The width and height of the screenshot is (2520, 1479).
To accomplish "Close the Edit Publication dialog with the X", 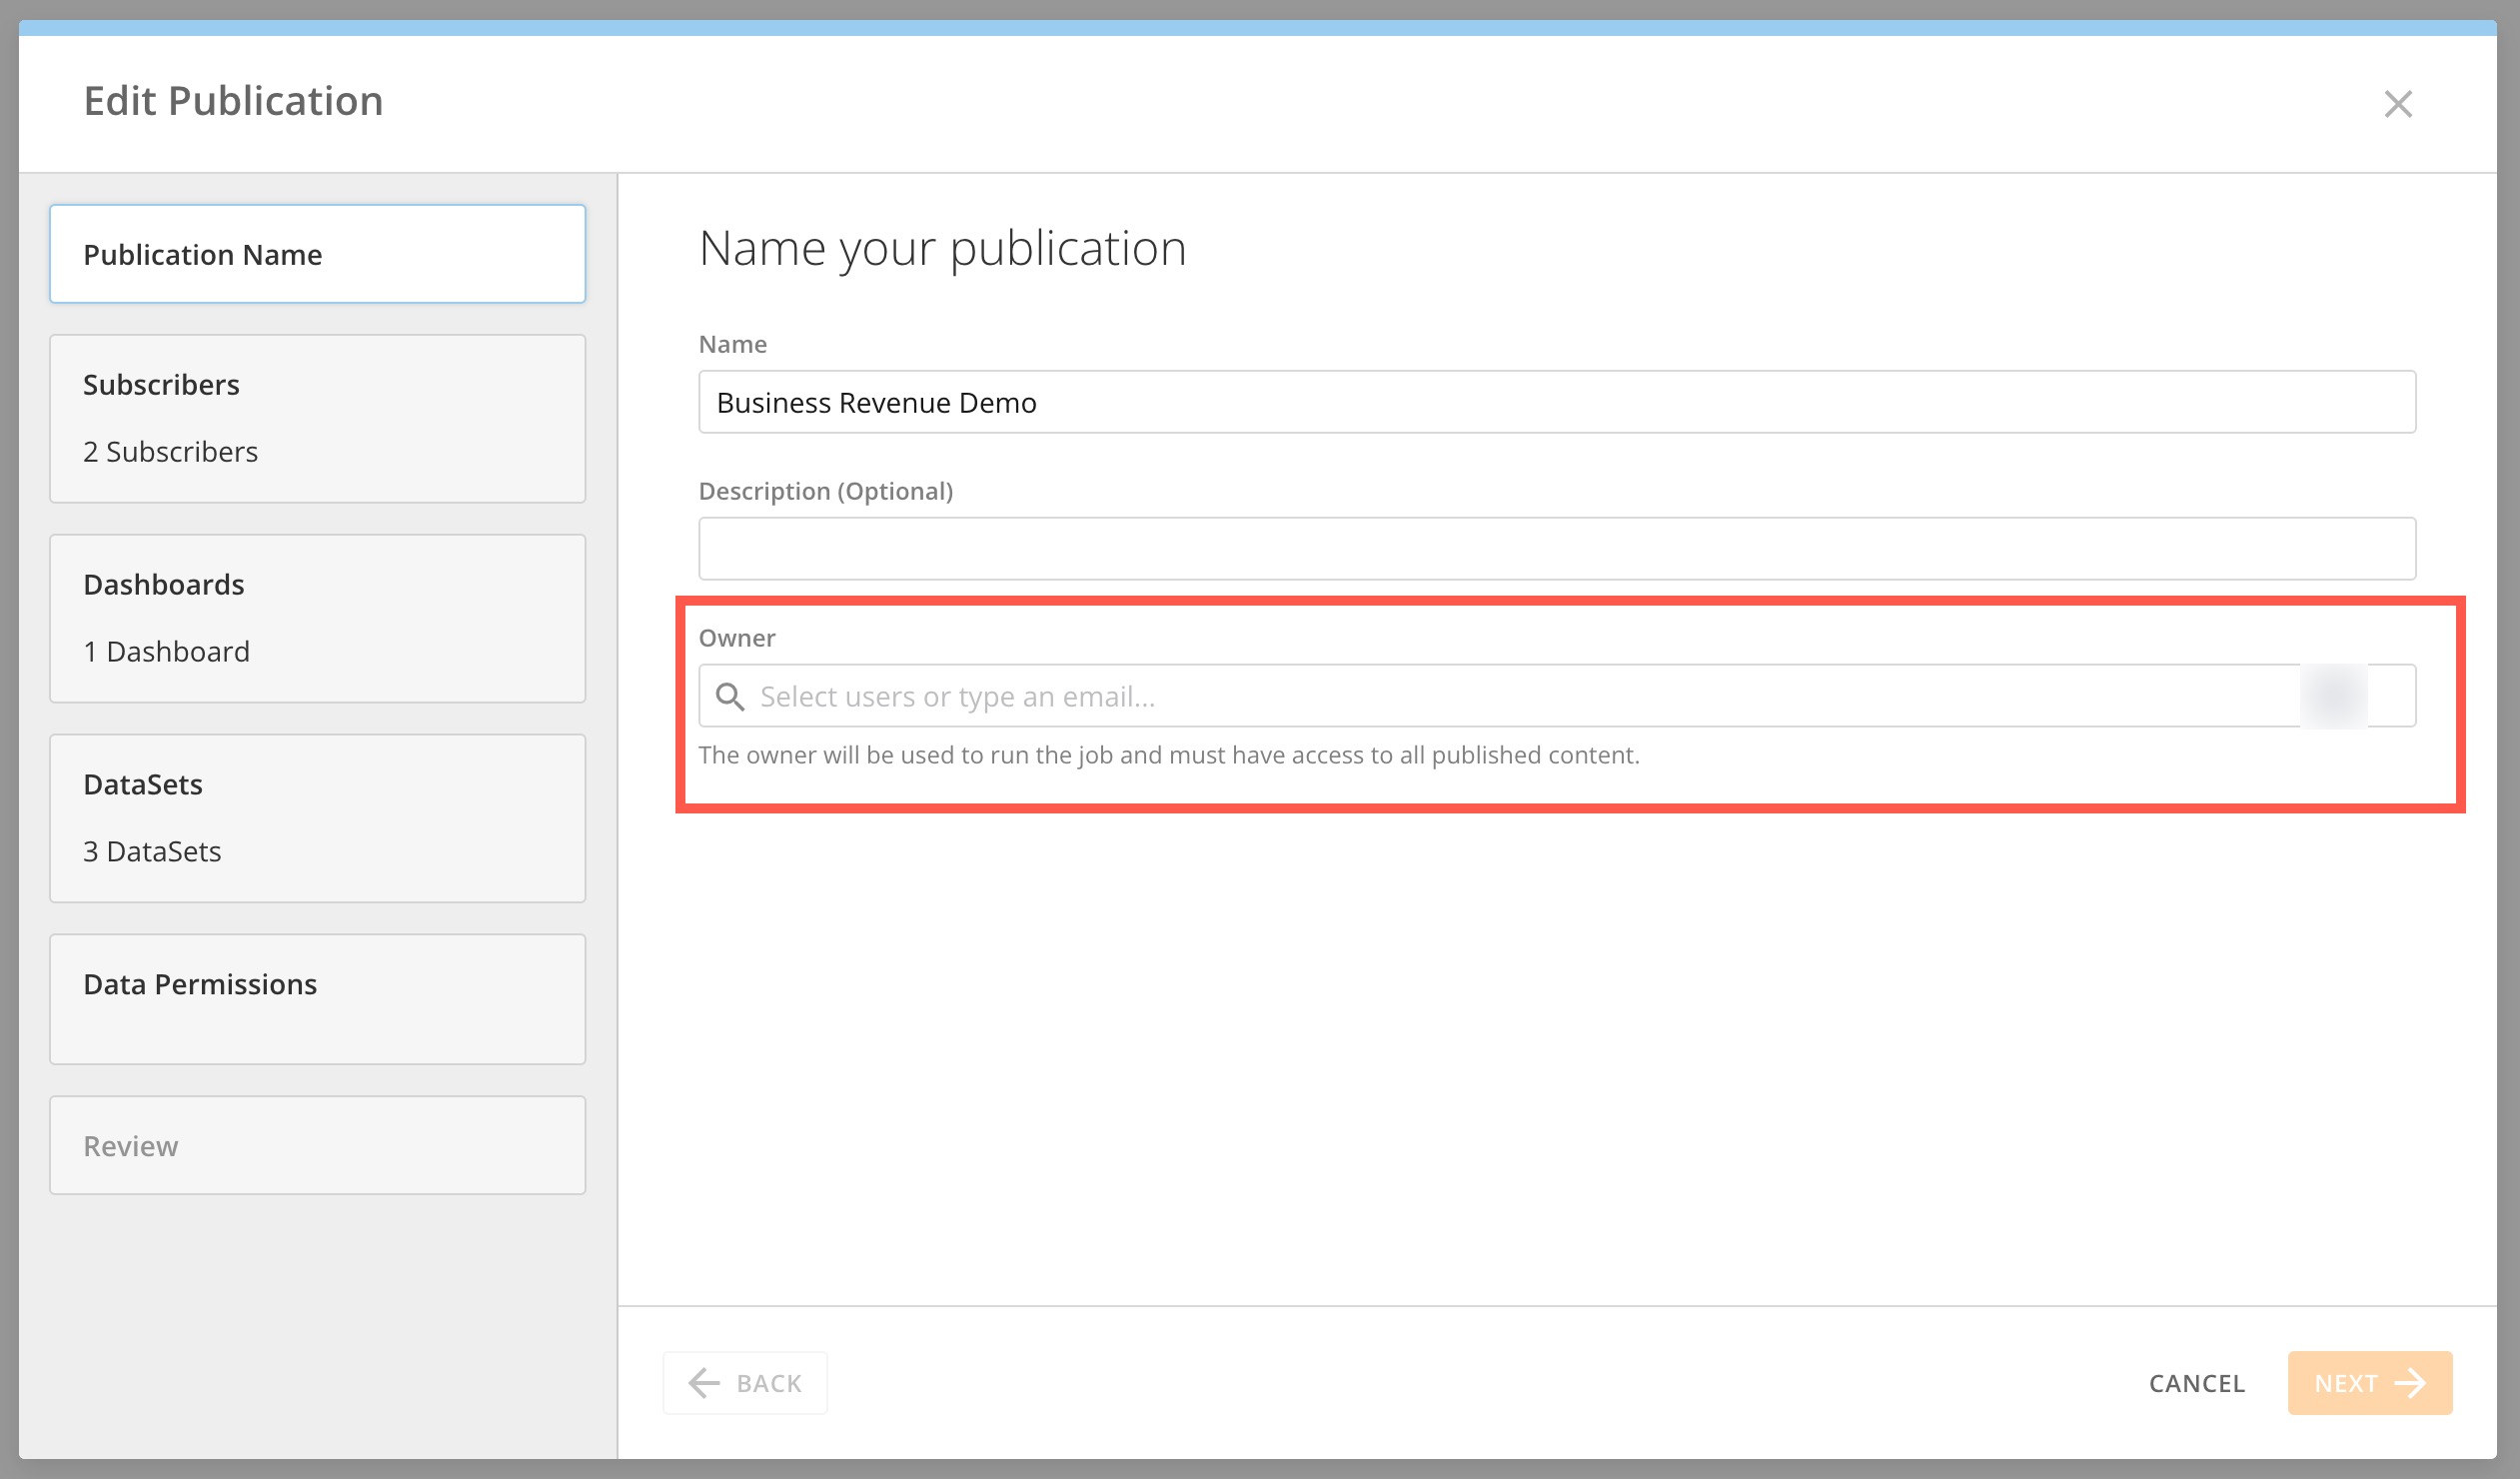I will (2399, 103).
